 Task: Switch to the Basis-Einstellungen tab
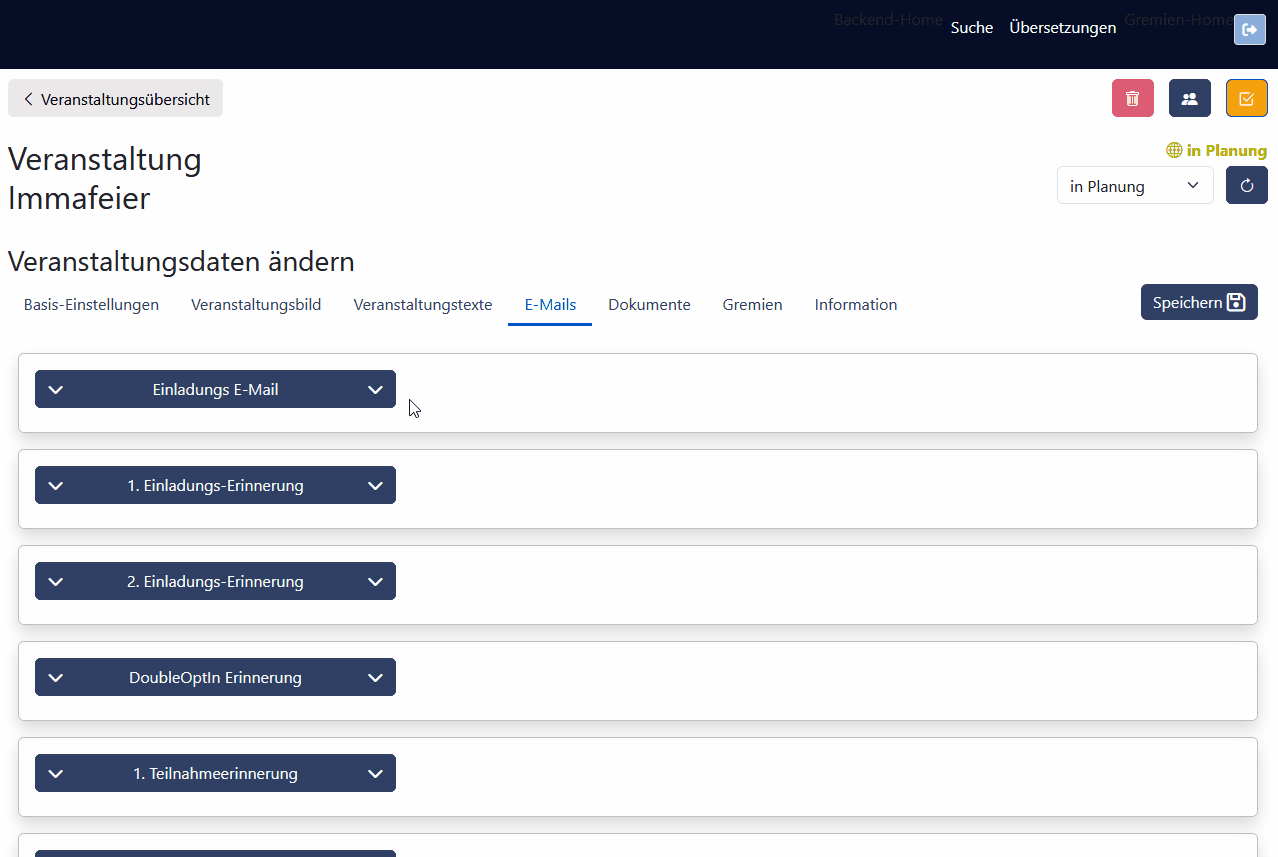click(x=91, y=305)
